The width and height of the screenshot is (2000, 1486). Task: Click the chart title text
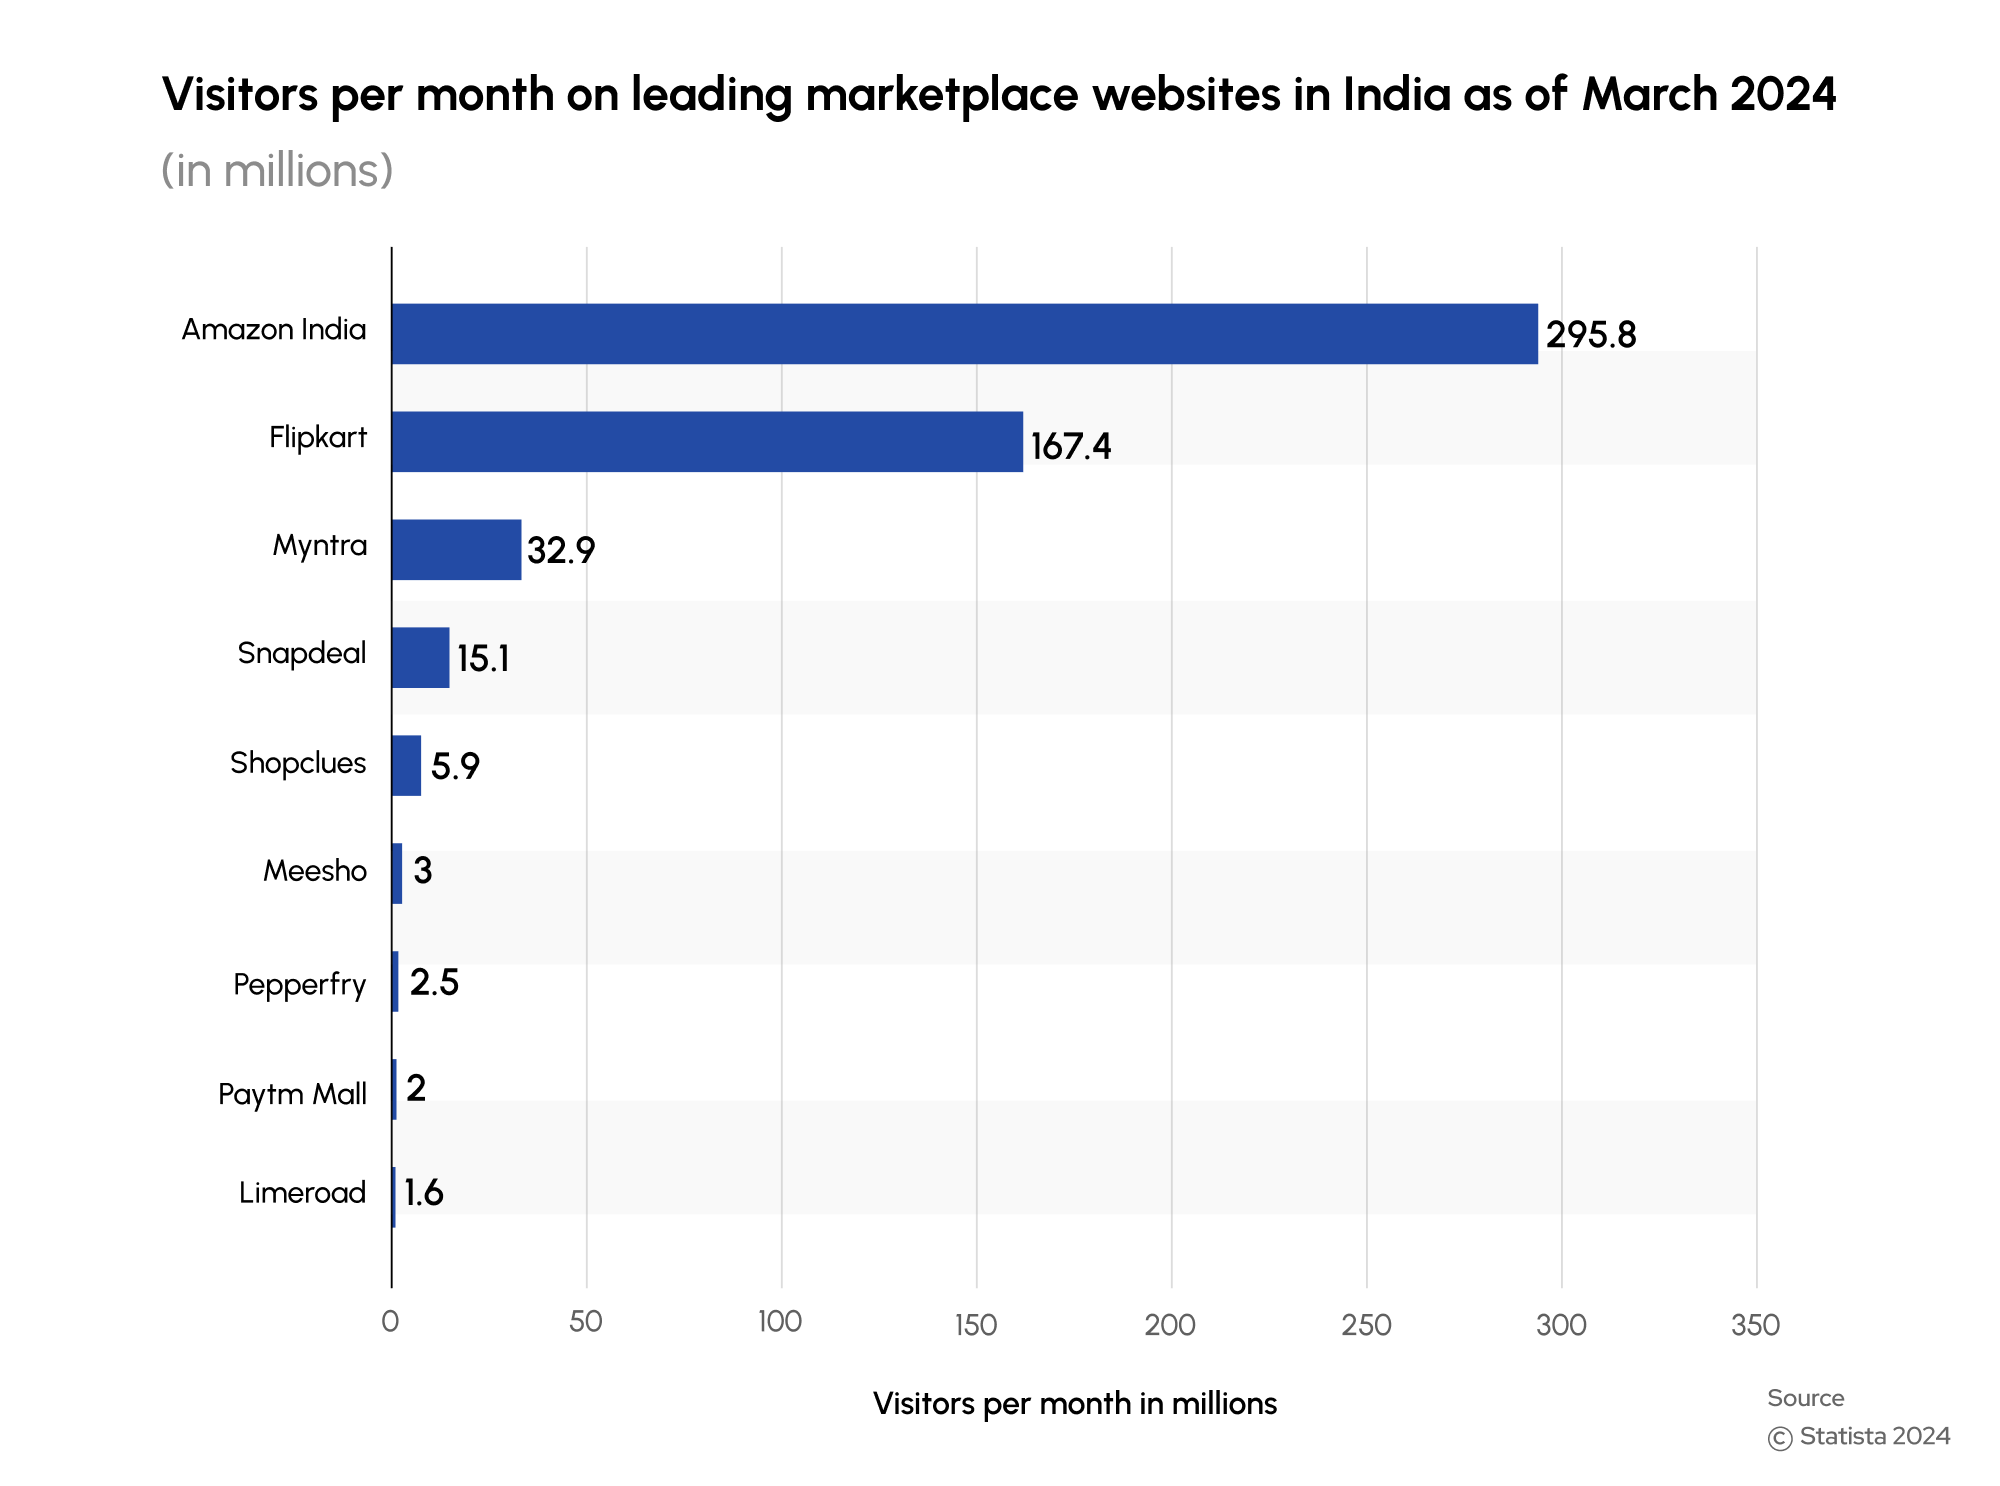(x=998, y=95)
